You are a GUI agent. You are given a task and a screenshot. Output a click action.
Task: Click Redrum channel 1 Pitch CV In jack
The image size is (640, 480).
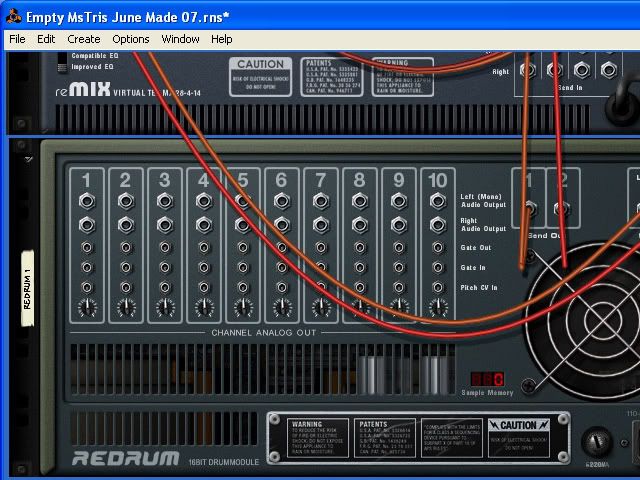click(87, 287)
